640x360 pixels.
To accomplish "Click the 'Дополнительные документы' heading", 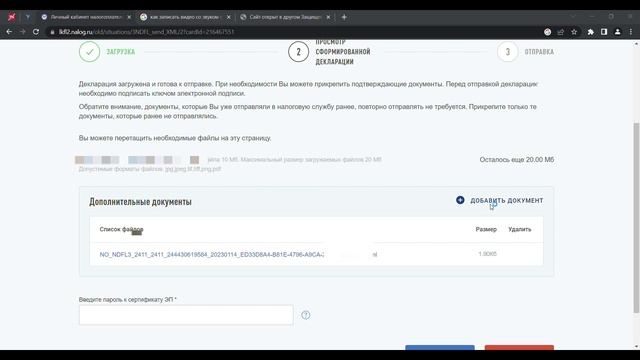I will point(140,202).
